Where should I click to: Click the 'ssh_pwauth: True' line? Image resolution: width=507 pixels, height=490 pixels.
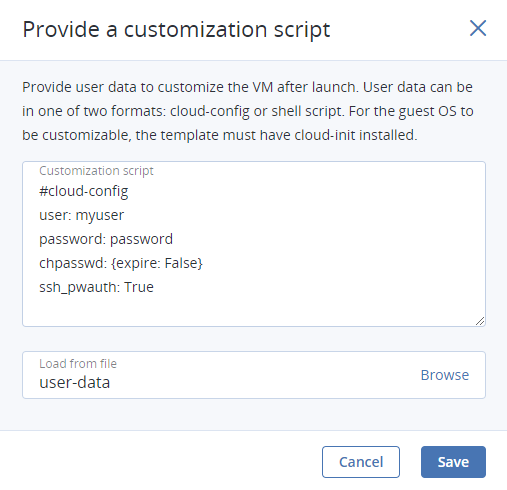point(96,287)
